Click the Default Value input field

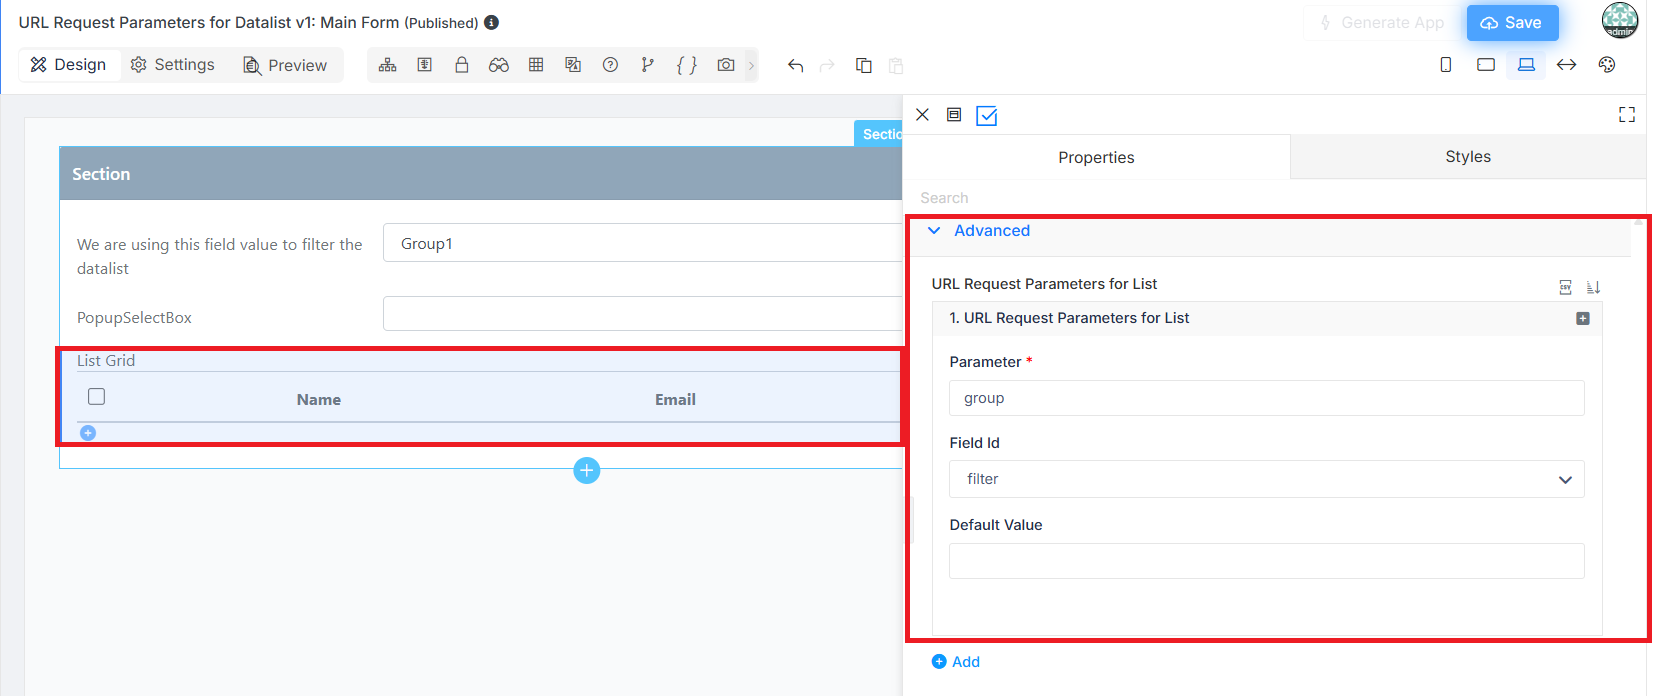[1267, 561]
